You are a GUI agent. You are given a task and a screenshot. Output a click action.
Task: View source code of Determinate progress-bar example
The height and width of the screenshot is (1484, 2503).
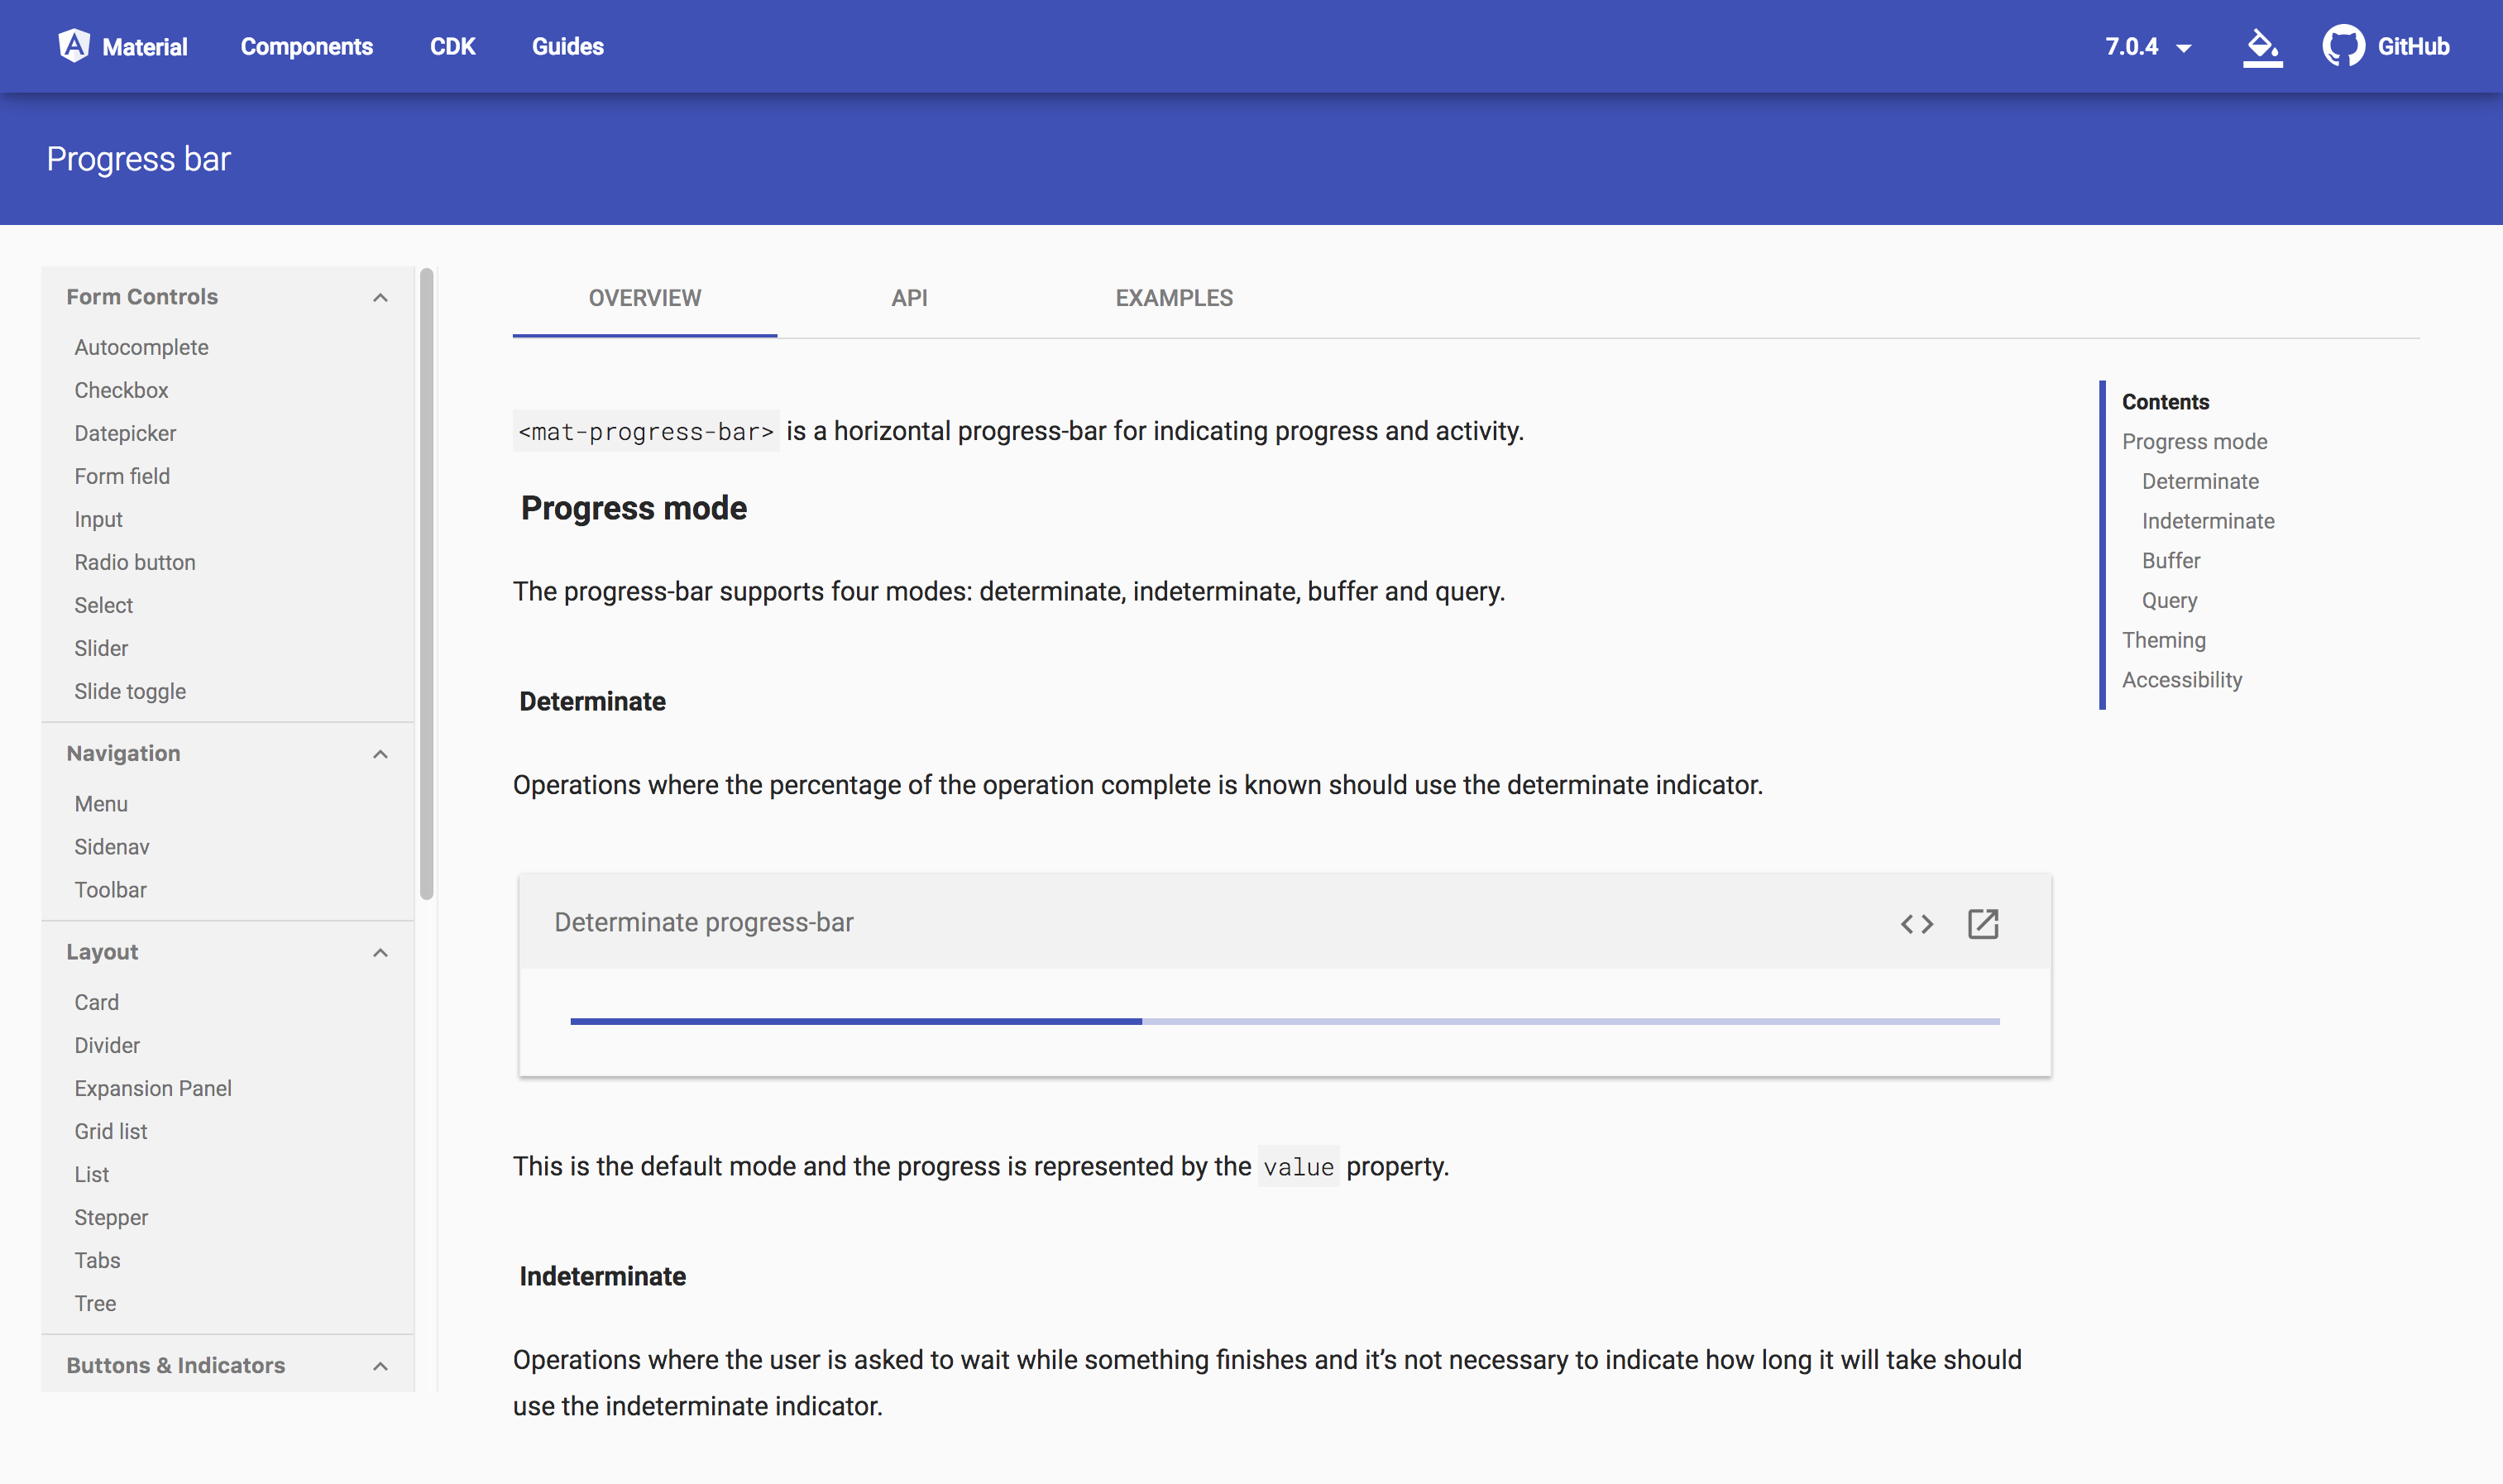point(1916,923)
